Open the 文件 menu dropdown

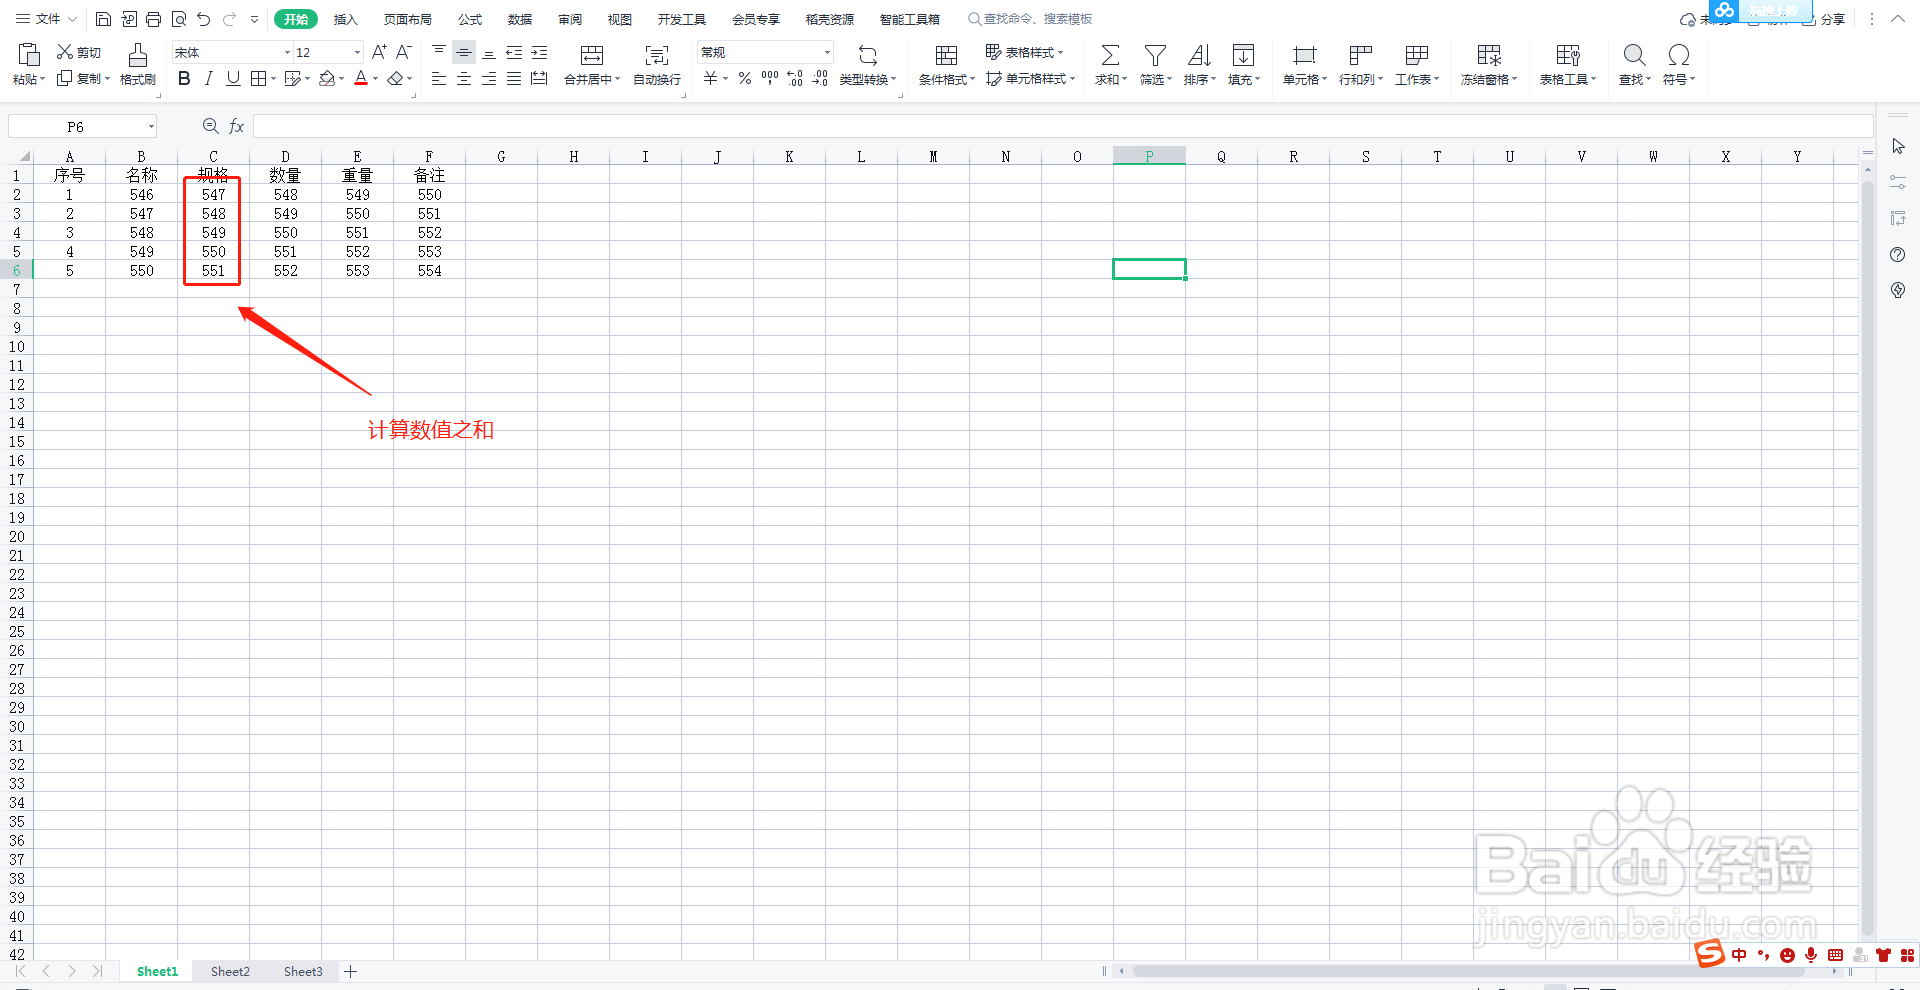click(46, 19)
